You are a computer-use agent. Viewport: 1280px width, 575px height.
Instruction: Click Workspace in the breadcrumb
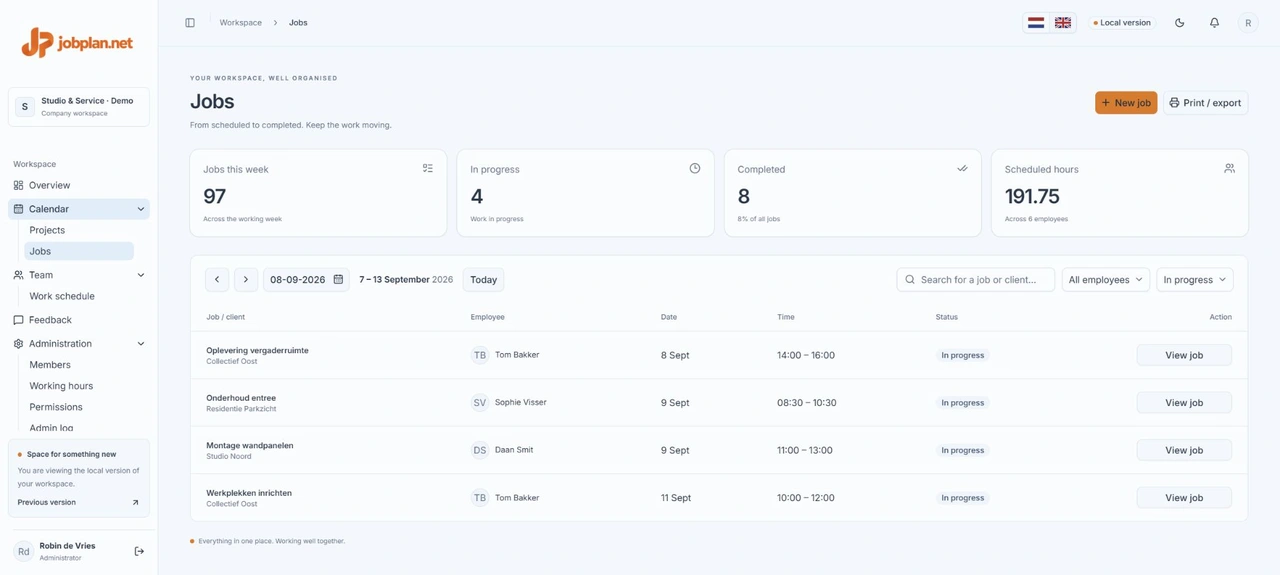click(241, 23)
